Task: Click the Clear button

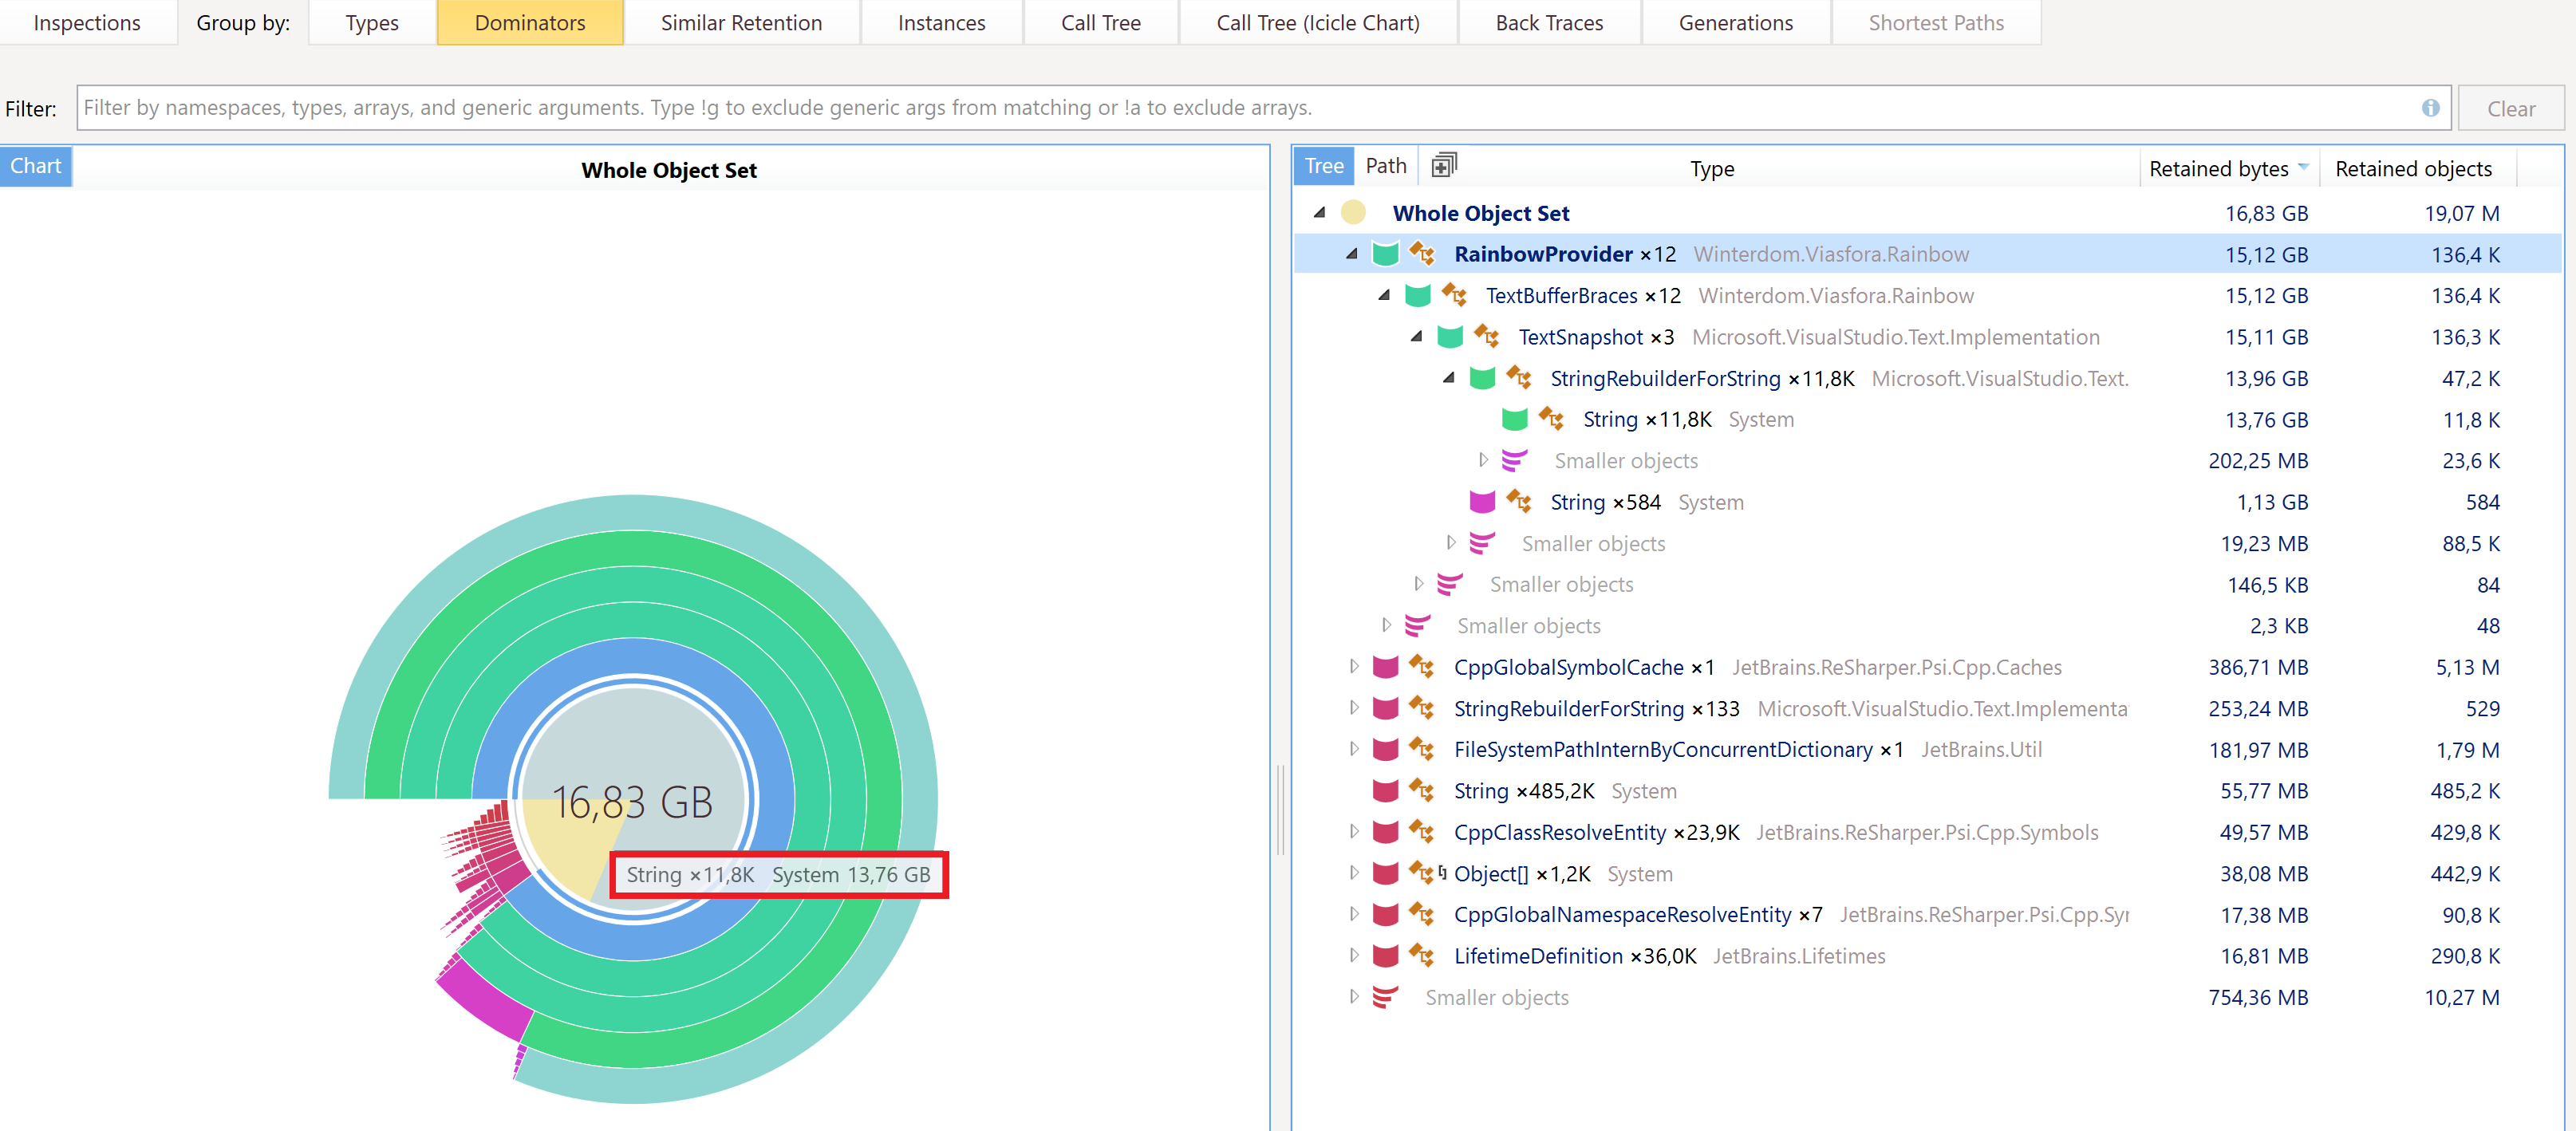Action: coord(2512,108)
